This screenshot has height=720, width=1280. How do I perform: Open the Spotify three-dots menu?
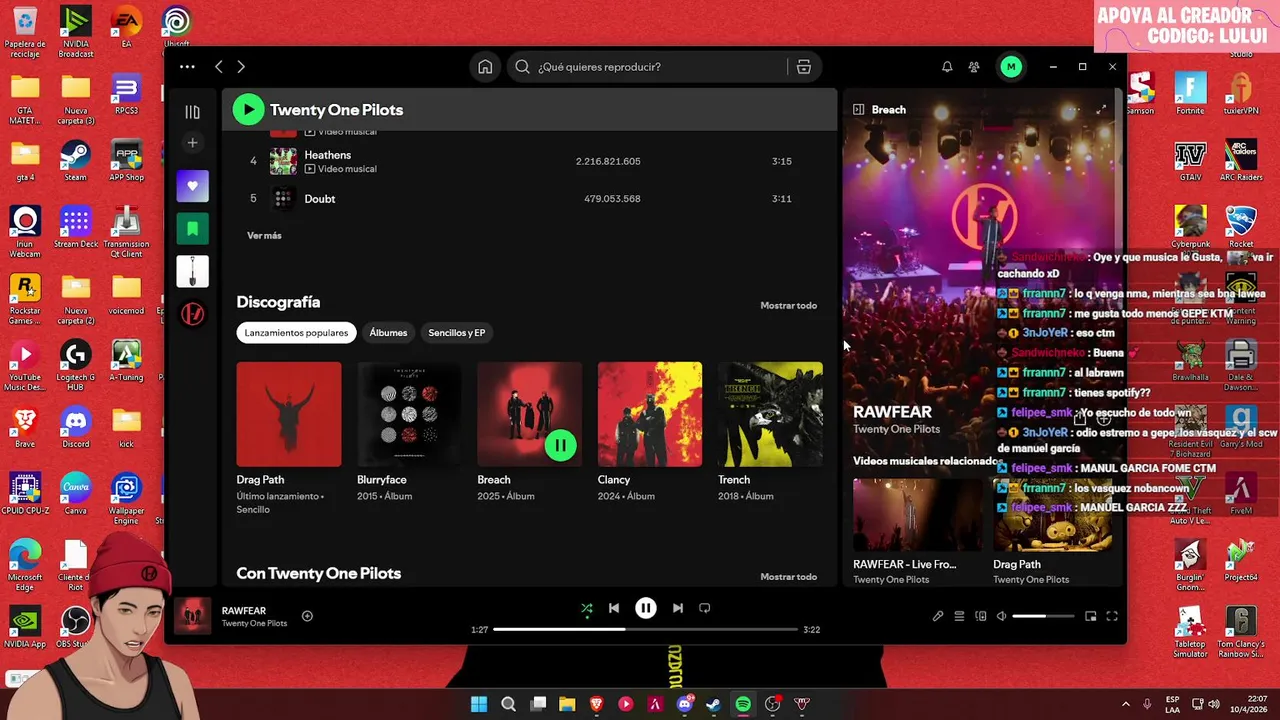(x=187, y=67)
